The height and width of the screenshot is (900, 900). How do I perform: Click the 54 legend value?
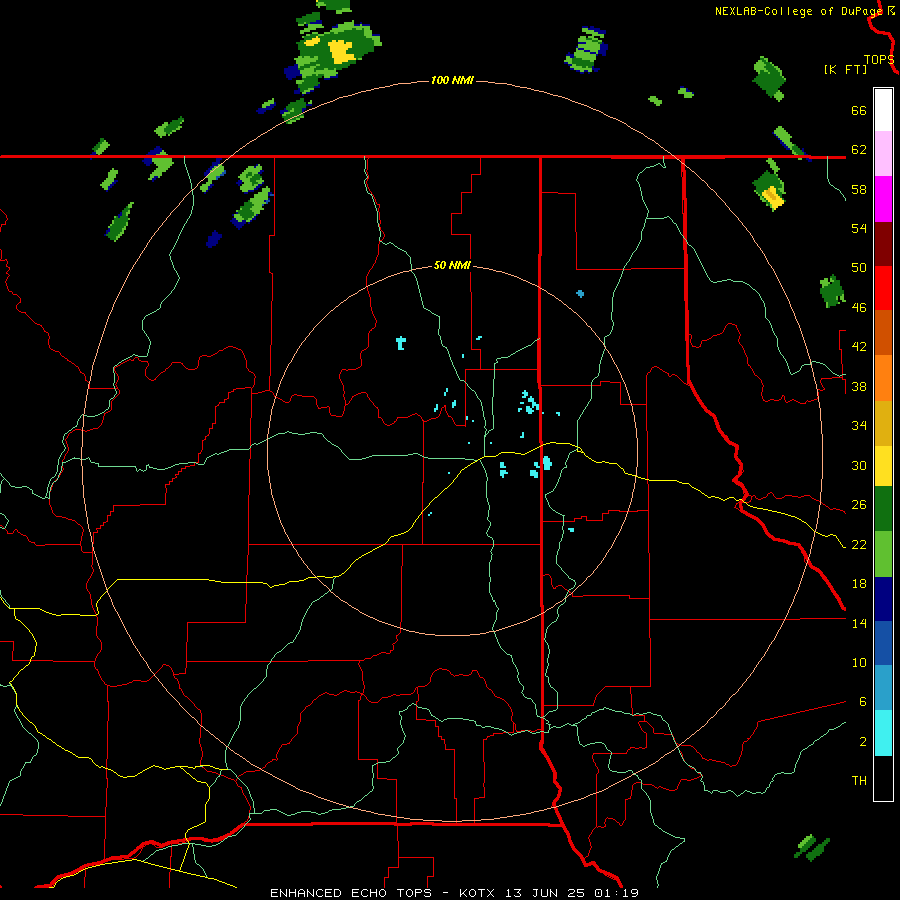pos(859,228)
